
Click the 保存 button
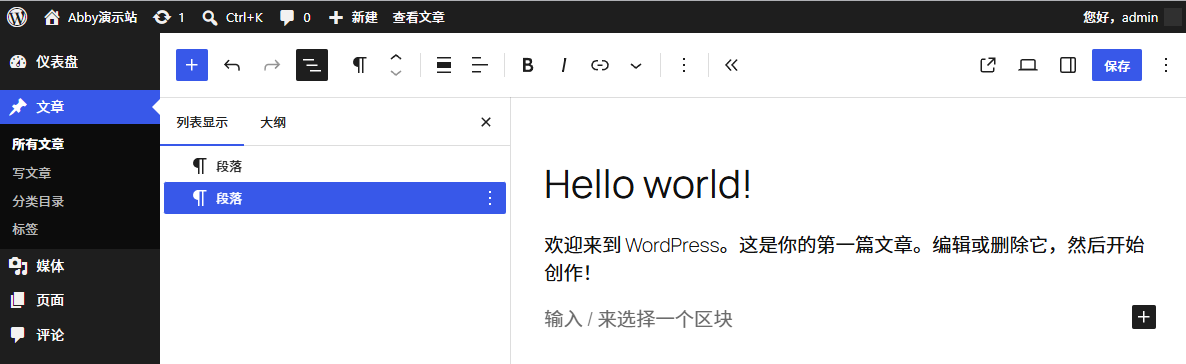click(x=1116, y=65)
